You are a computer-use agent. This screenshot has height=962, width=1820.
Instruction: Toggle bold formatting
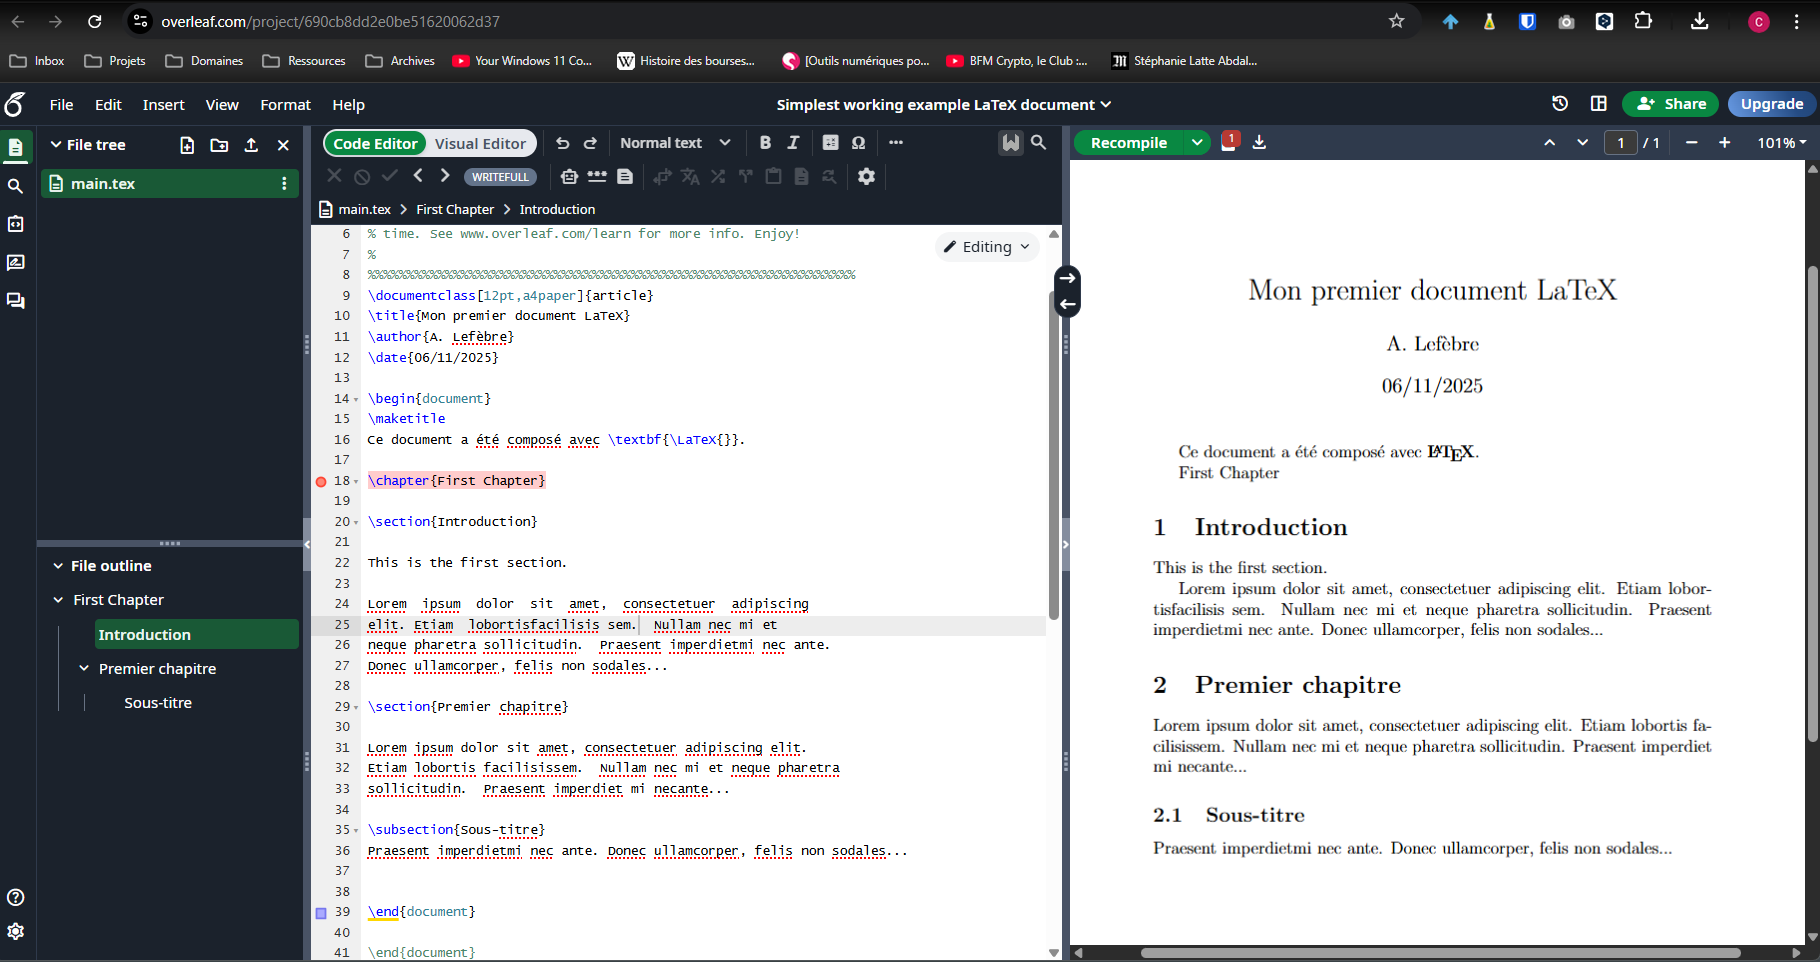(x=765, y=143)
